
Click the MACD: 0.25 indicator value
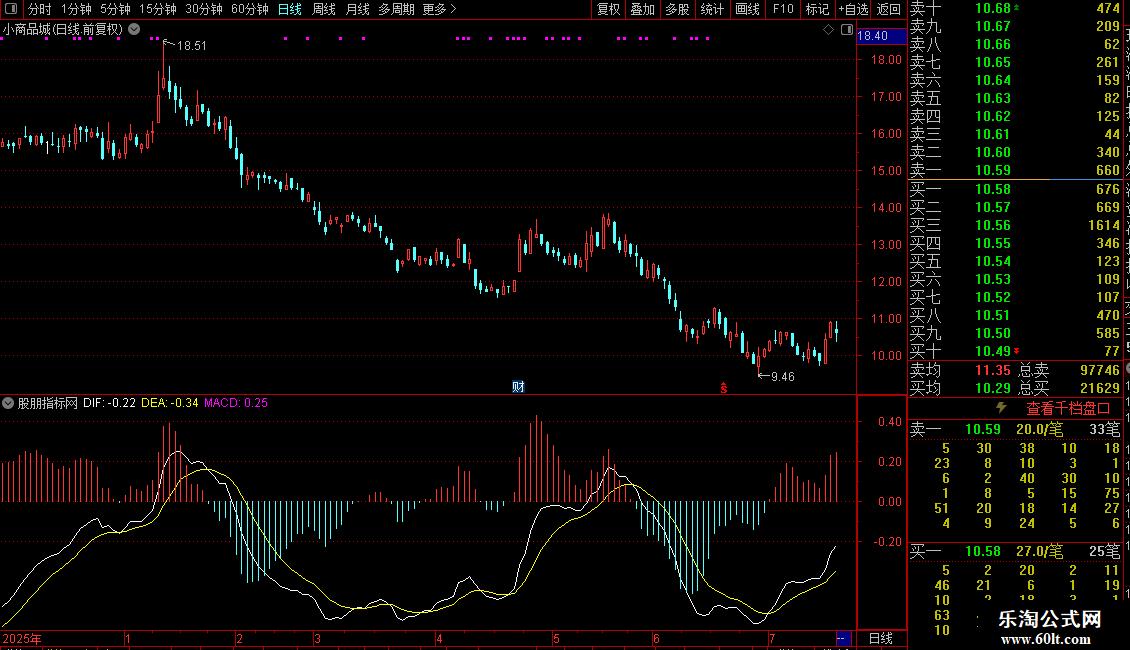[236, 403]
